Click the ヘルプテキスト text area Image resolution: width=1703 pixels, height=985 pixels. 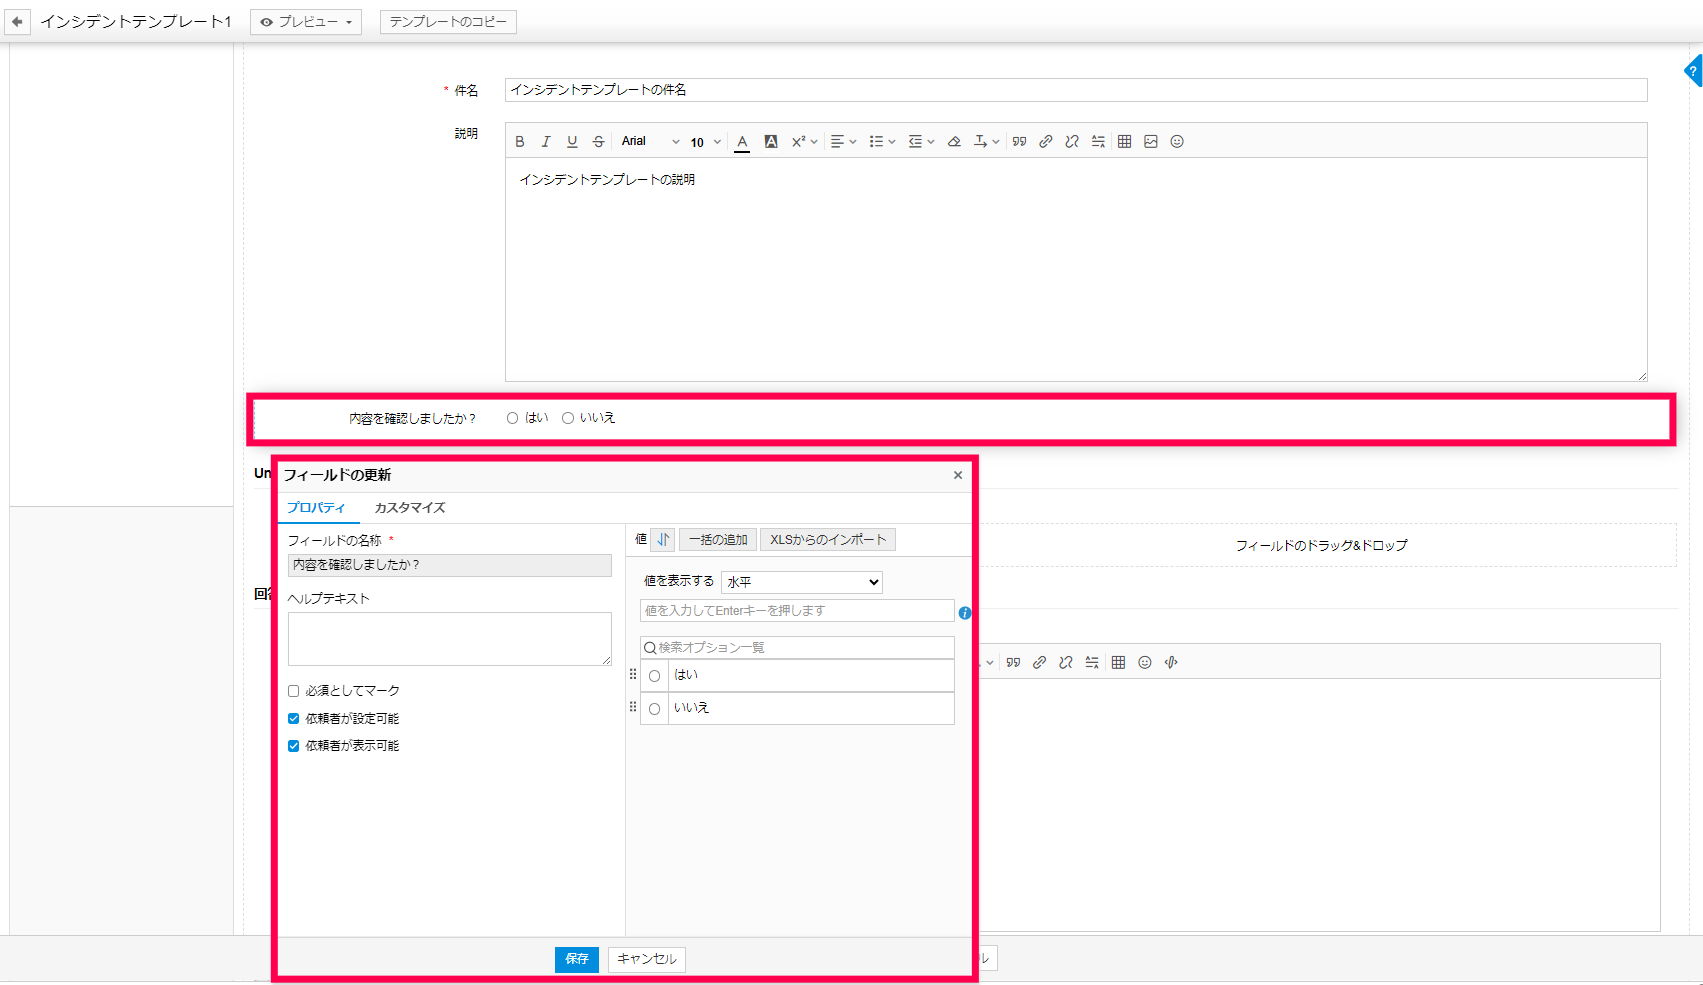(450, 639)
